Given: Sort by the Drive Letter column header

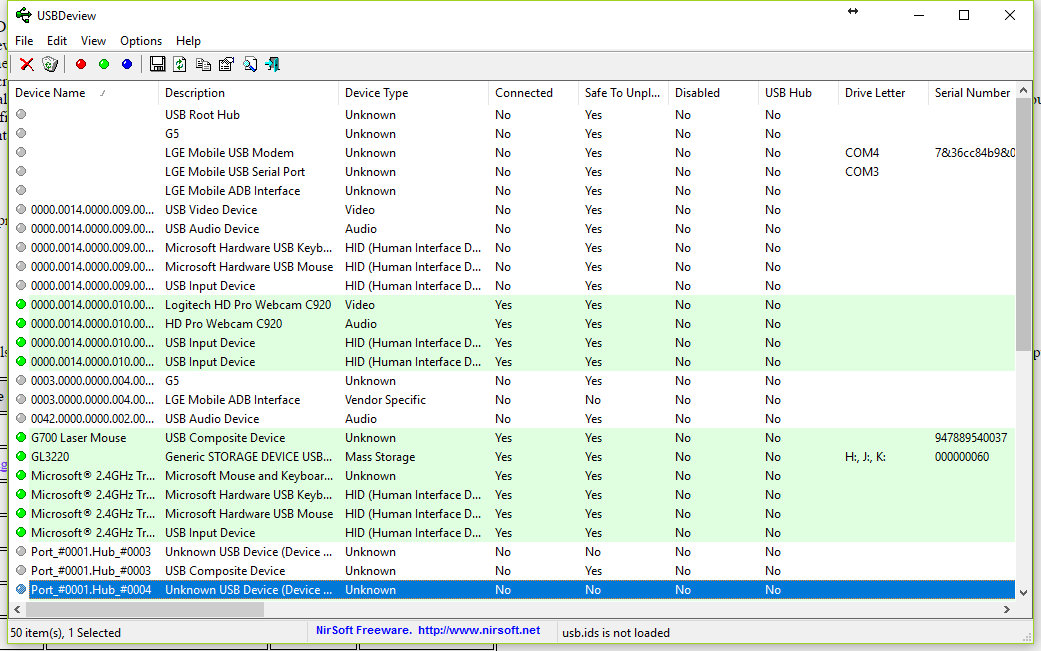Looking at the screenshot, I should pos(883,93).
